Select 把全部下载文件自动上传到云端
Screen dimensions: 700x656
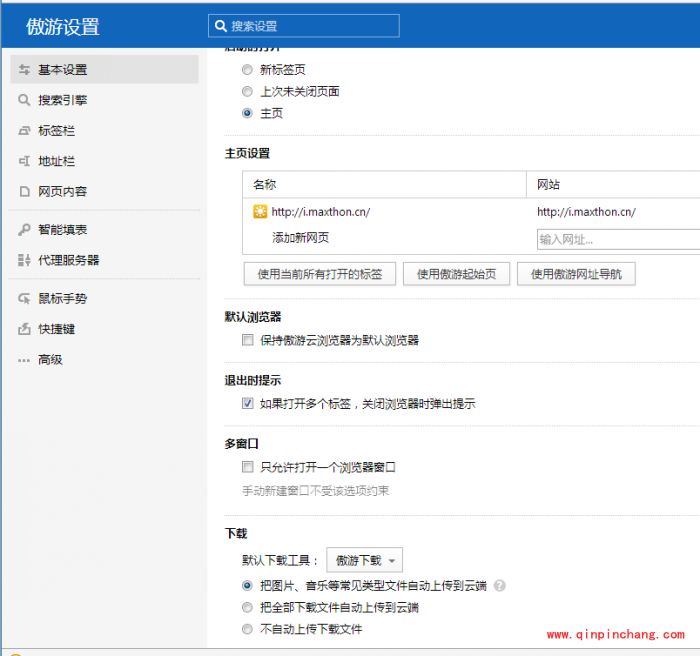[x=247, y=607]
